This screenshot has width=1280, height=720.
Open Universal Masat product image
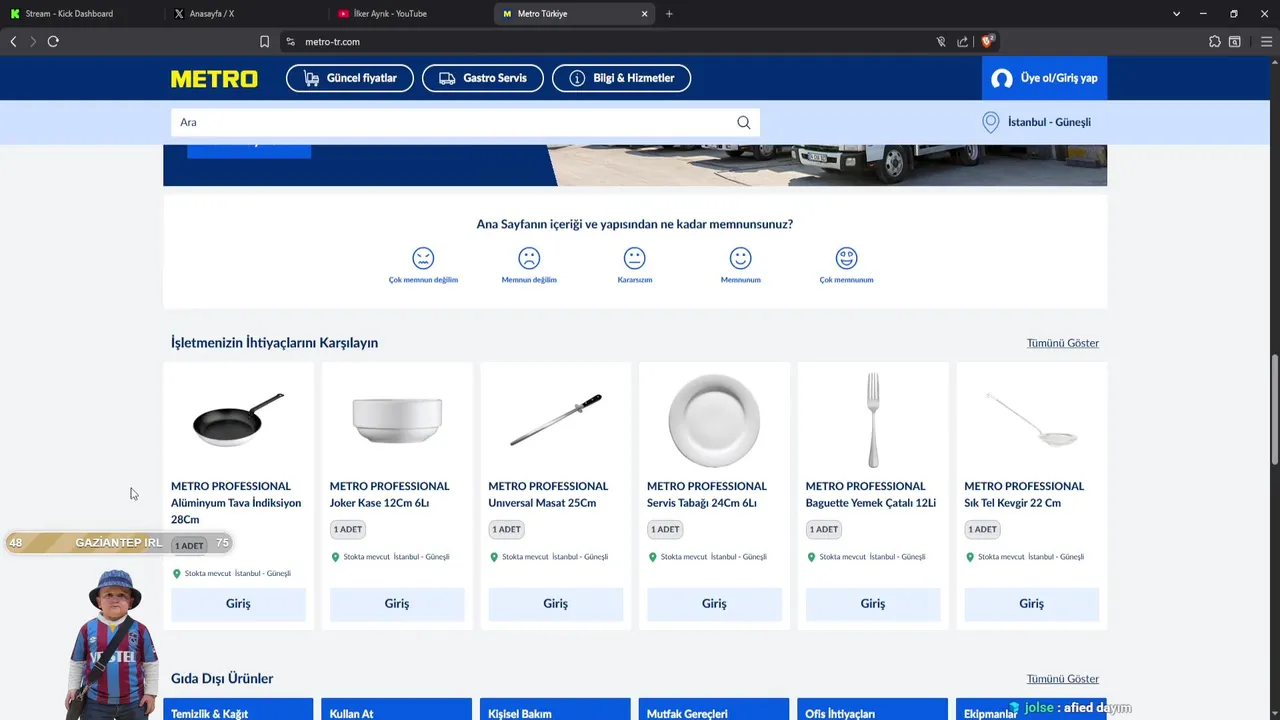[556, 420]
